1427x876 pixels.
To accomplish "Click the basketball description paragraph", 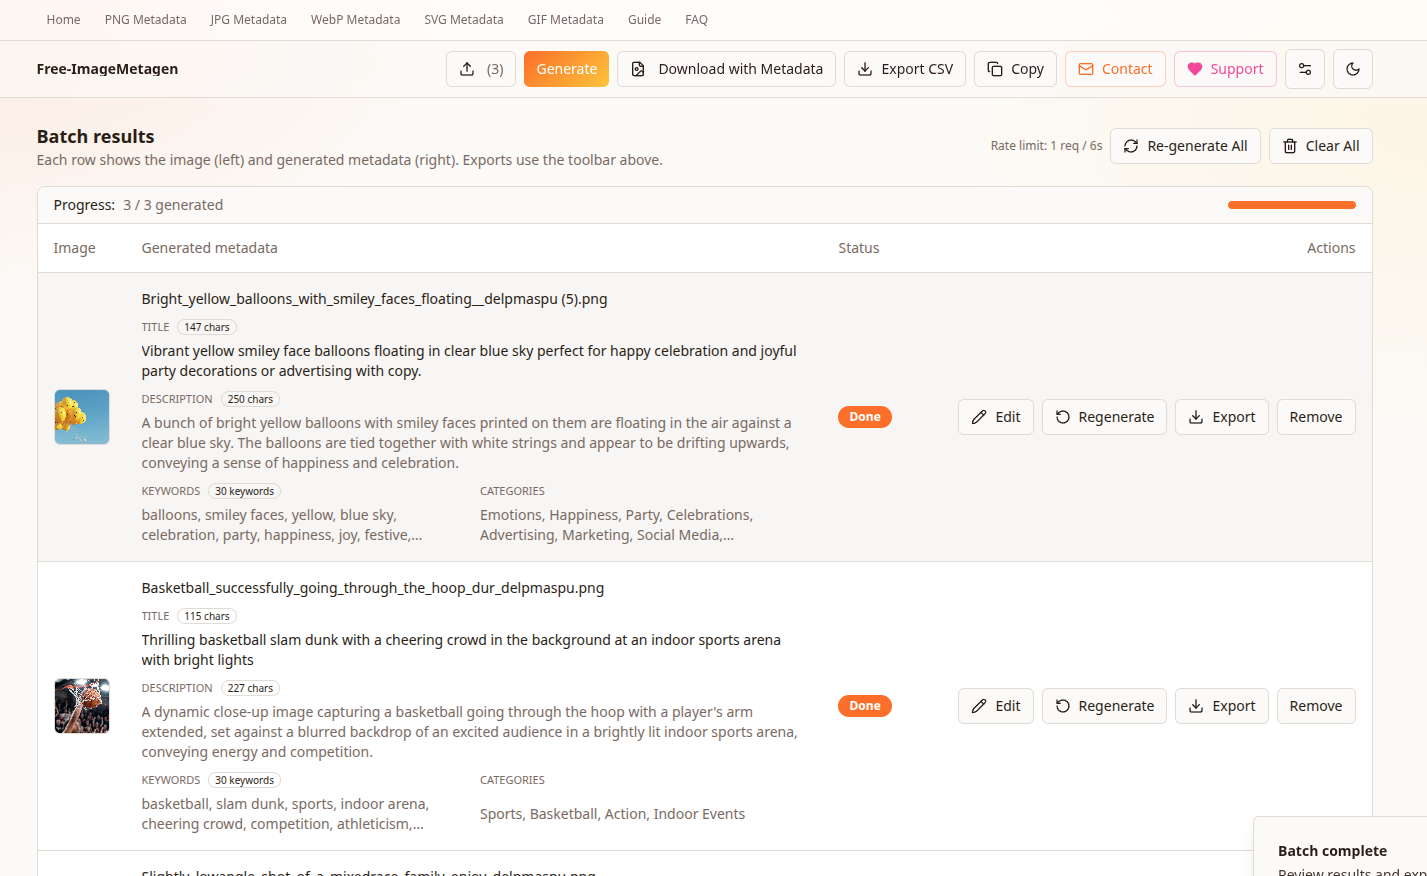I will [469, 732].
